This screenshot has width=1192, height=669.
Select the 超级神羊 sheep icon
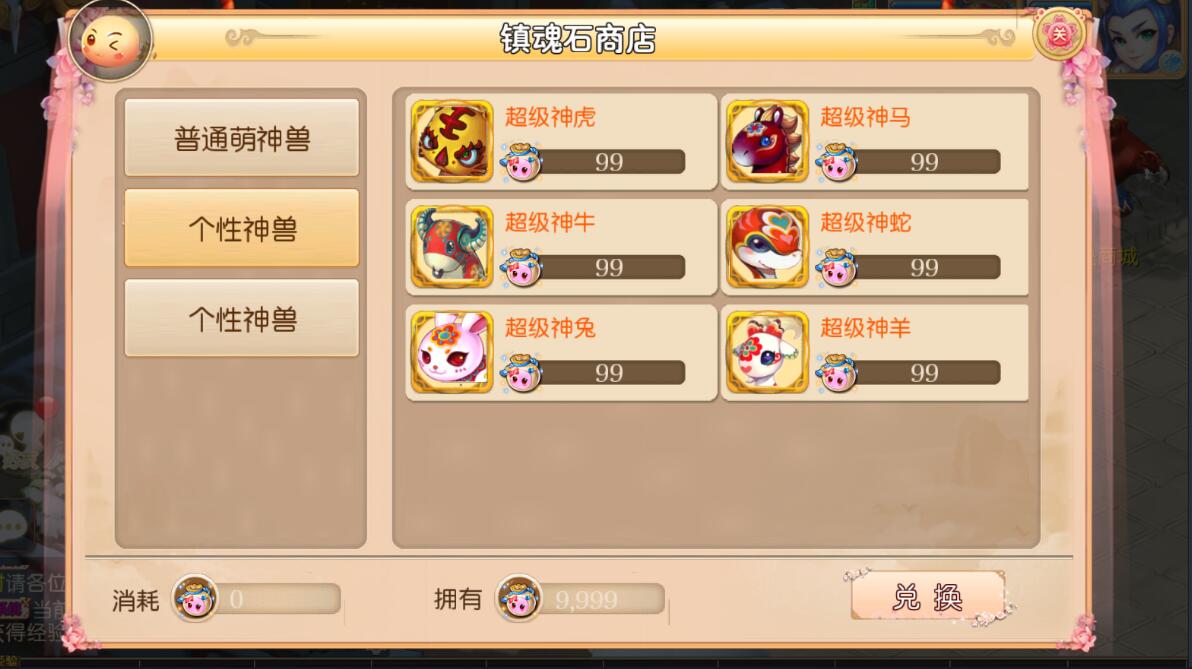[x=767, y=353]
